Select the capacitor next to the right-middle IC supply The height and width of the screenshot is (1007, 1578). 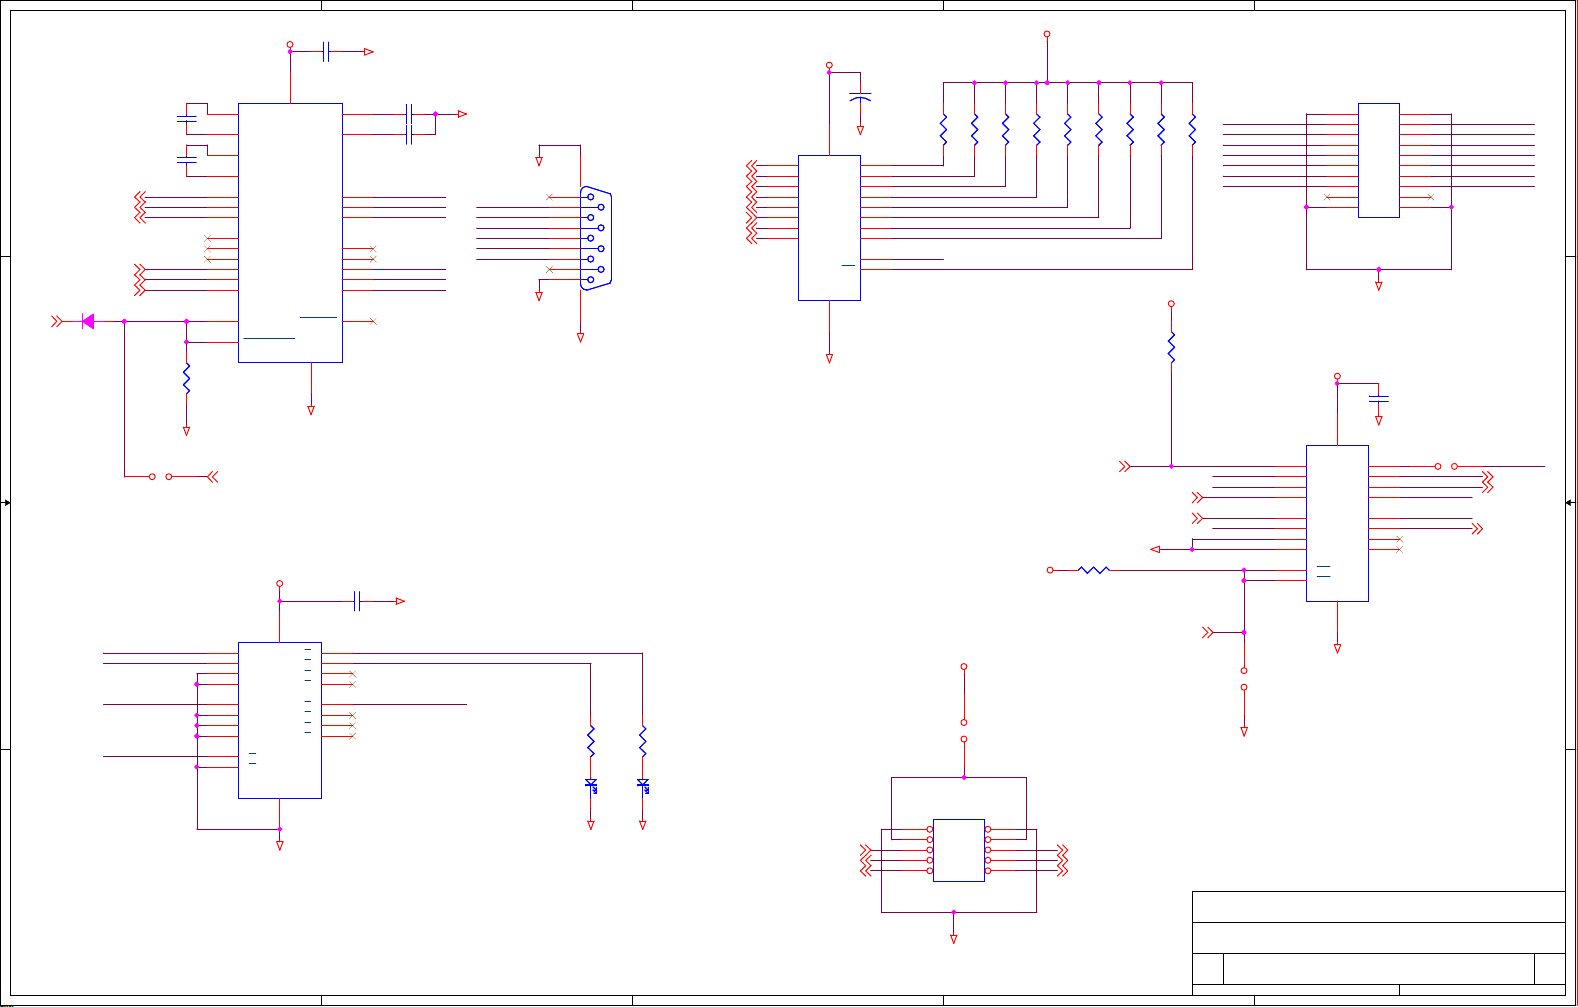tap(1378, 399)
